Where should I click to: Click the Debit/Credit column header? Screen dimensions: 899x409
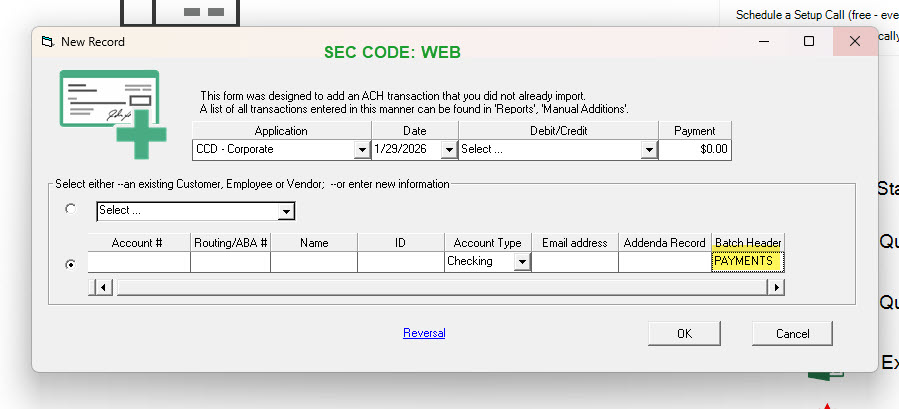point(558,131)
